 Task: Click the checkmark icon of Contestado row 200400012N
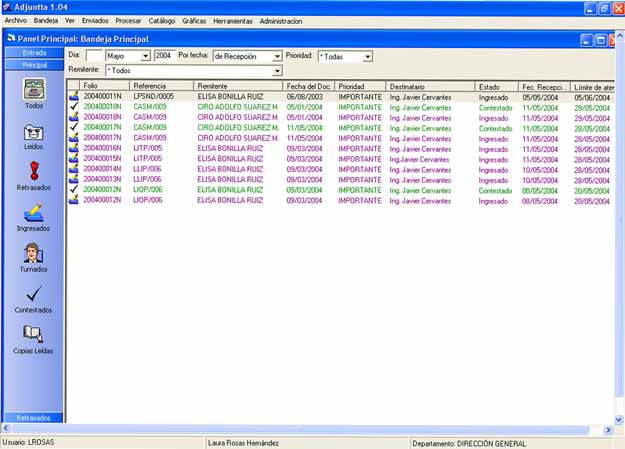click(74, 189)
